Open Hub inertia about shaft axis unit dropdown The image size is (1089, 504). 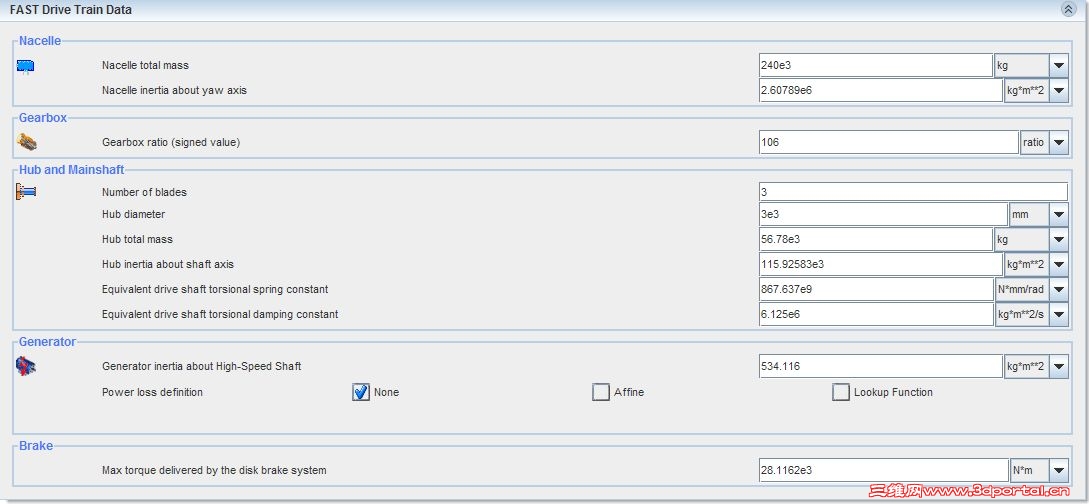(1058, 264)
